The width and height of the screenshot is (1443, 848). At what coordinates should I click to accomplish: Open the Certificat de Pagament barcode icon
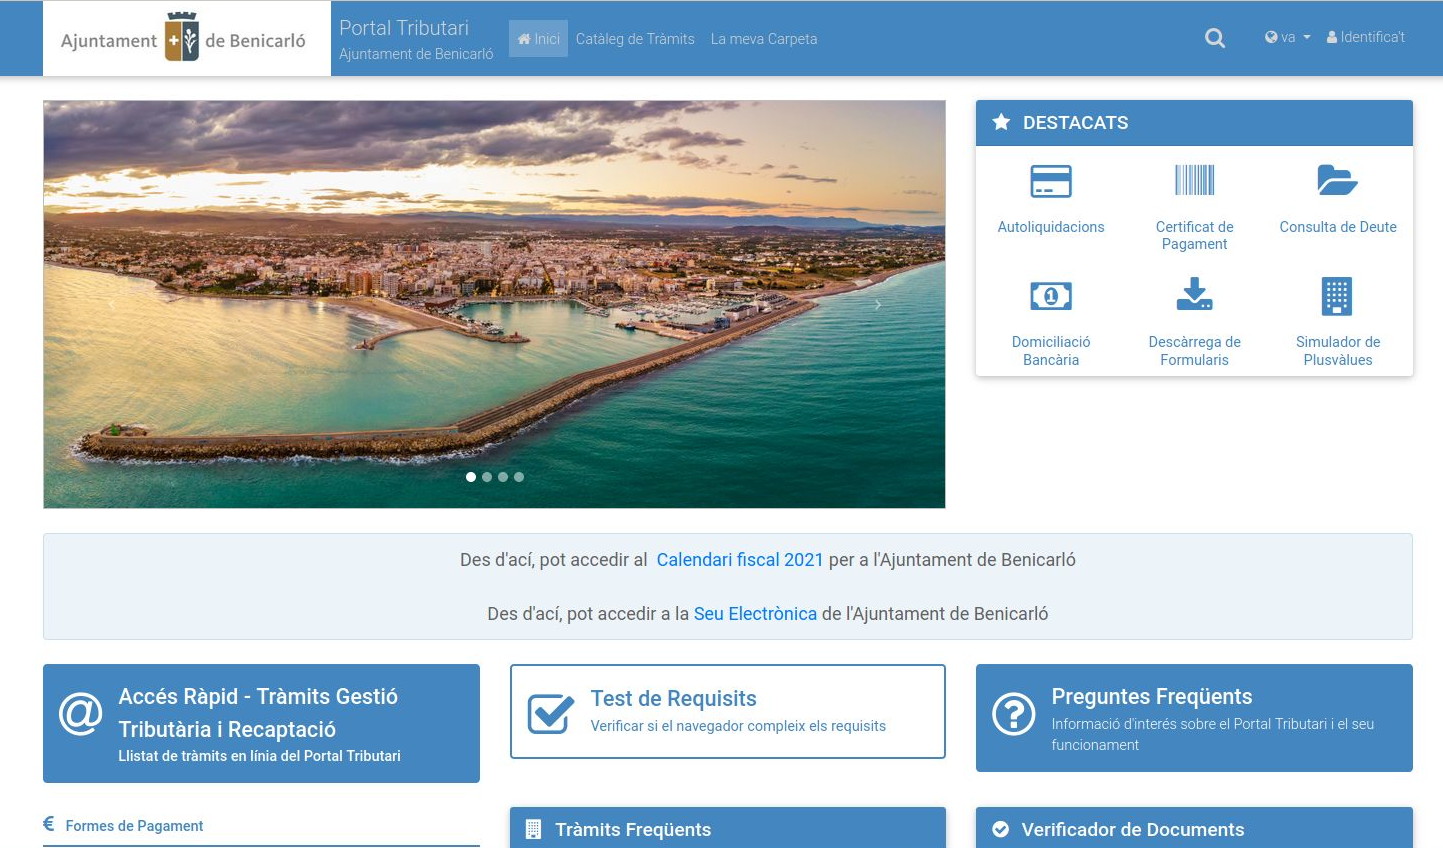(x=1194, y=181)
